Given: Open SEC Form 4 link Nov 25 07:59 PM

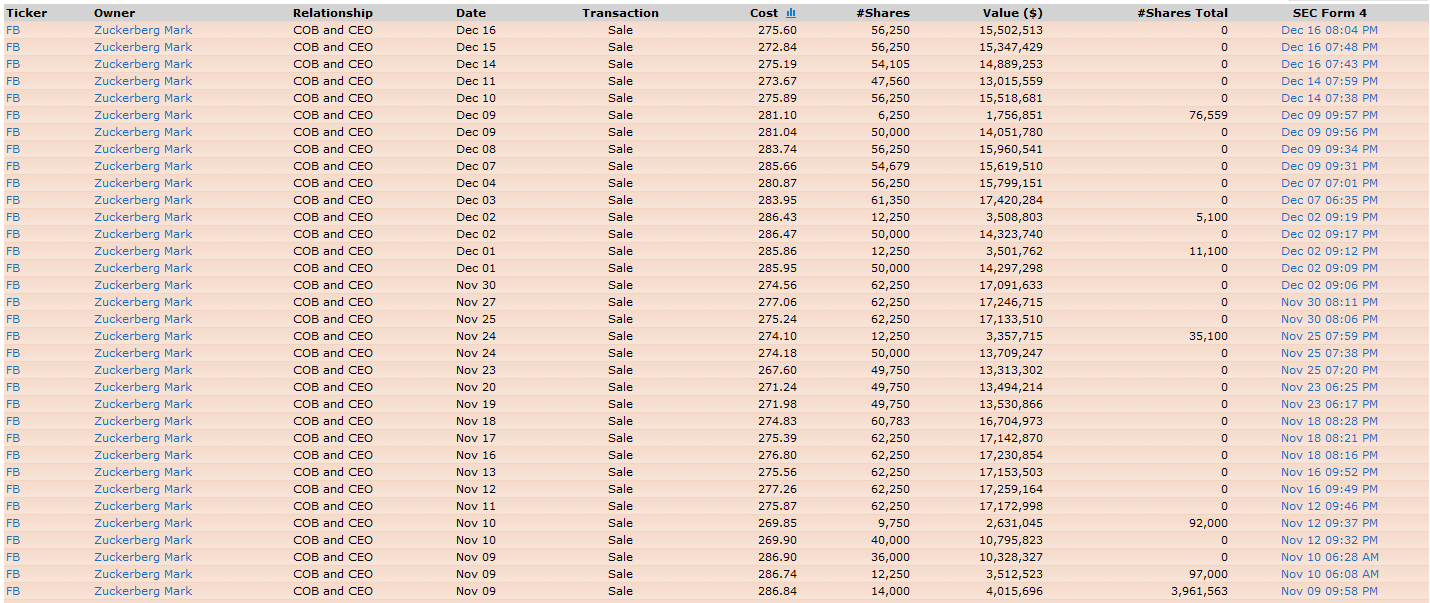Looking at the screenshot, I should click(1329, 336).
